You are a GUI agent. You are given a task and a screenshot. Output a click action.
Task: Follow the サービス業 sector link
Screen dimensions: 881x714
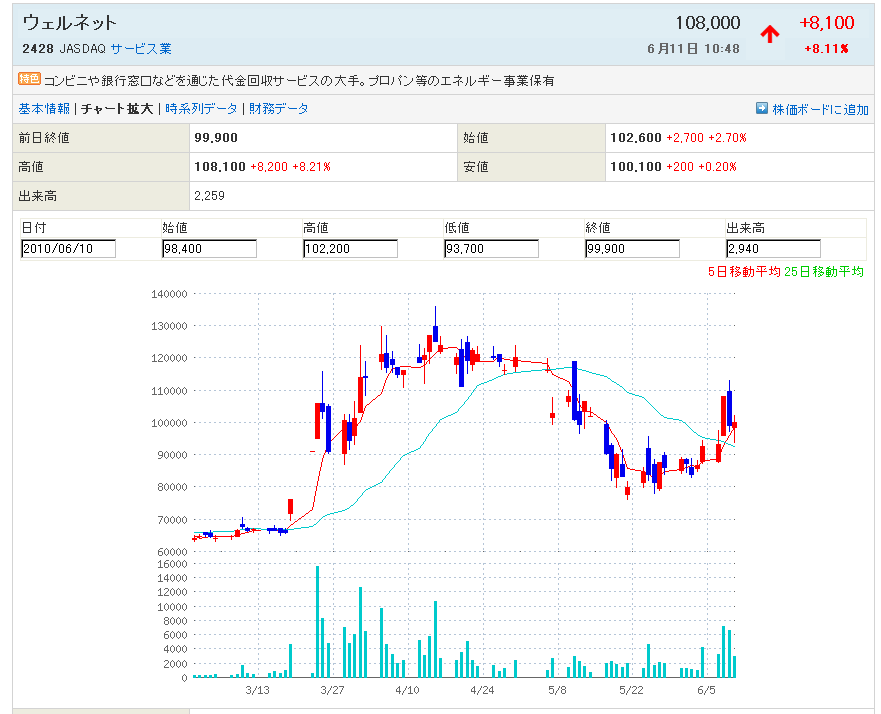point(141,49)
